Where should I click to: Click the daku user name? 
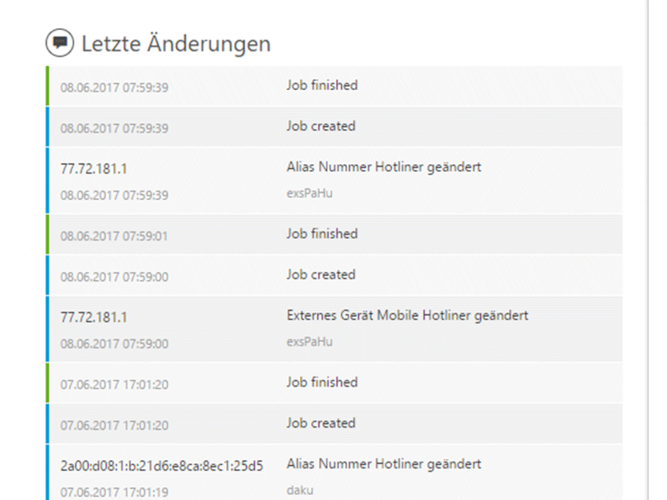tap(300, 491)
